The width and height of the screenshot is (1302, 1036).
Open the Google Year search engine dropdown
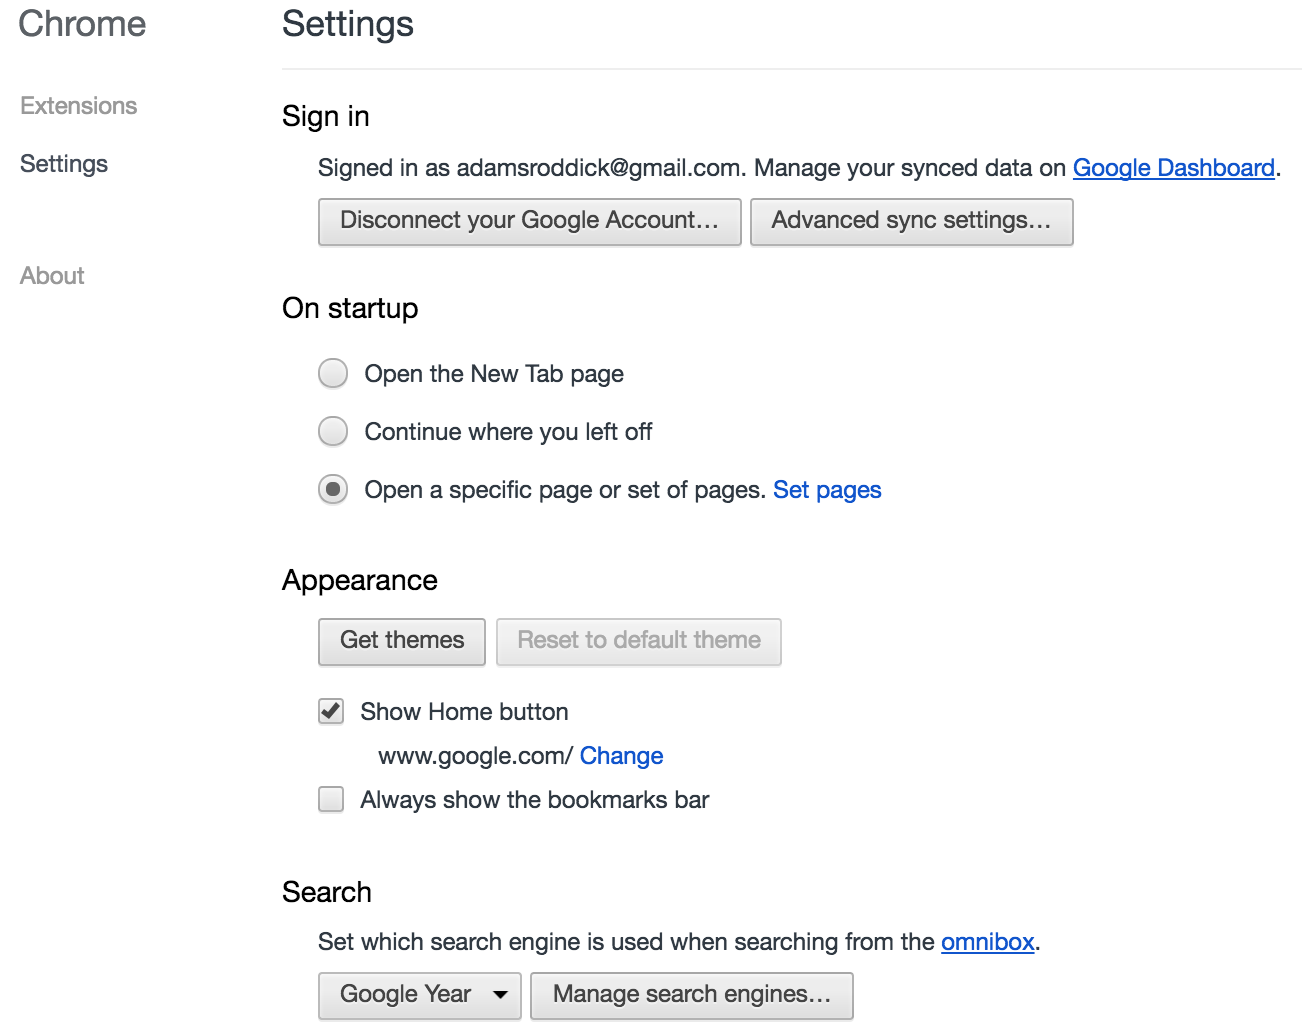point(420,995)
